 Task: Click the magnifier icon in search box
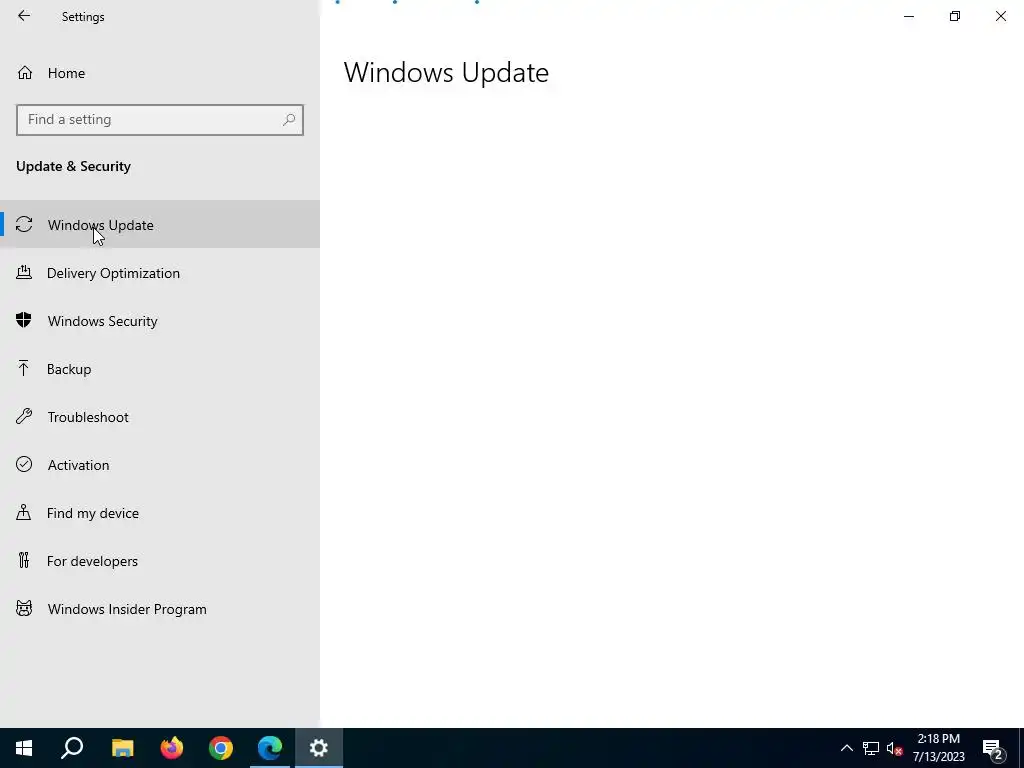tap(289, 120)
